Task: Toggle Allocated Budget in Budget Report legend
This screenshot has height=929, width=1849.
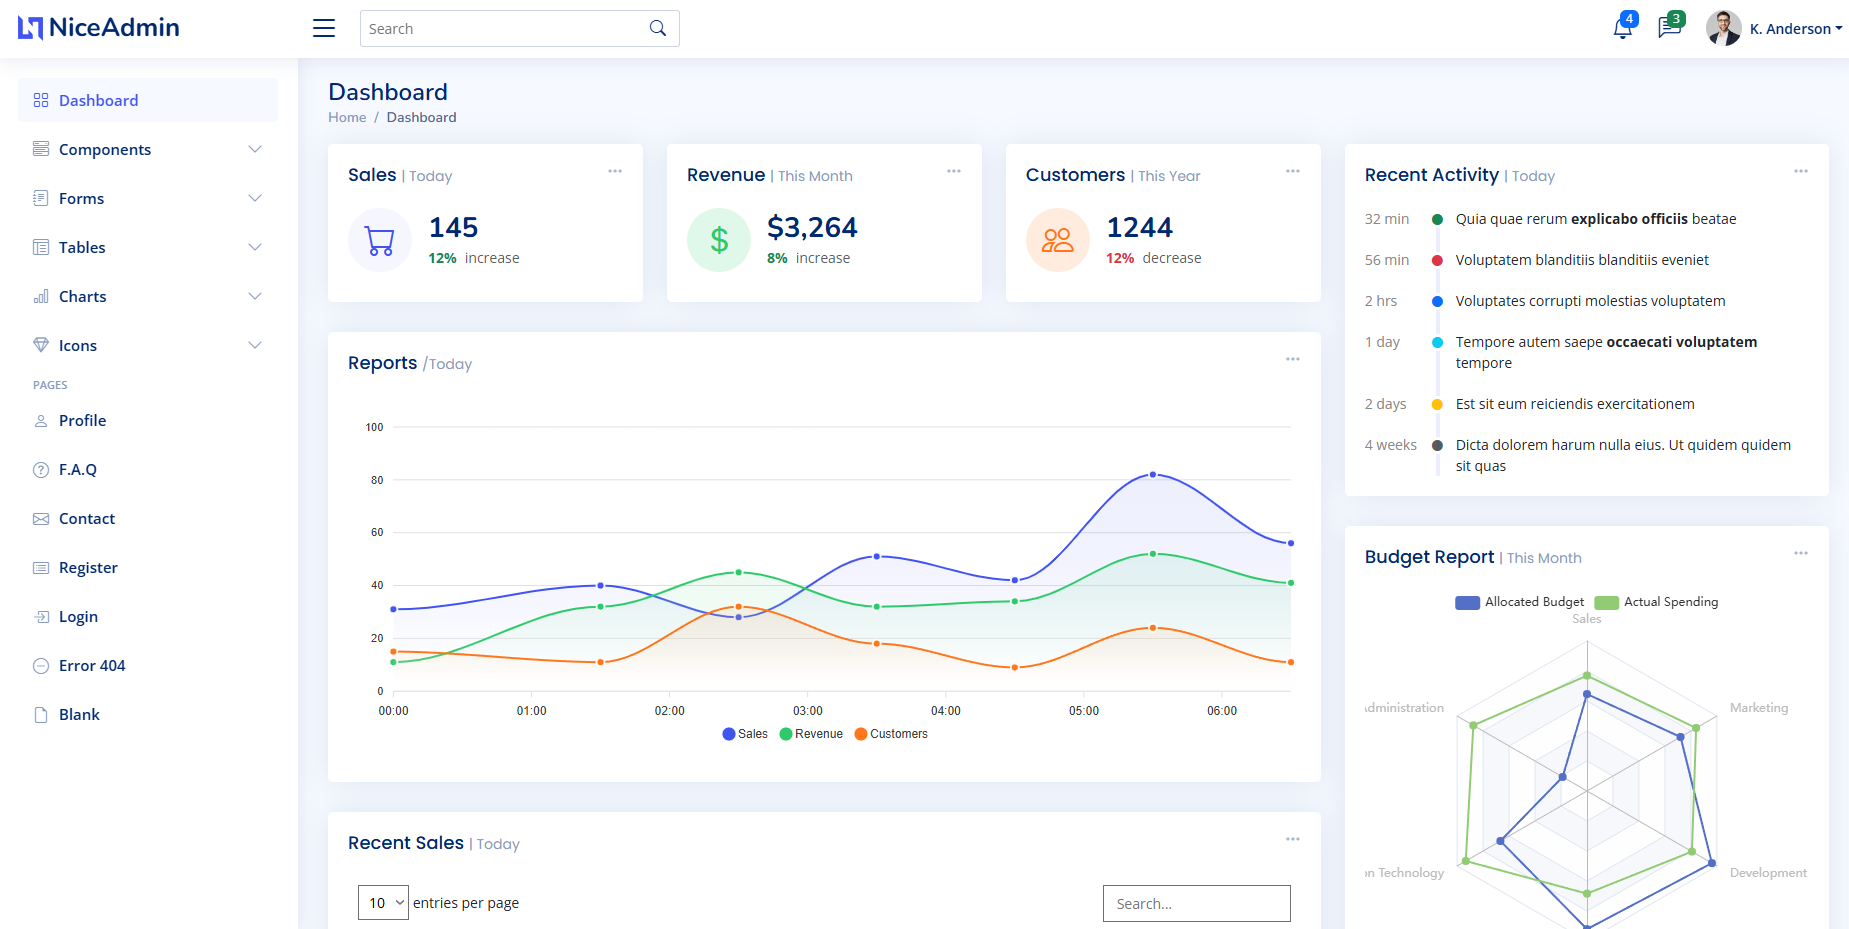Action: tap(1519, 602)
